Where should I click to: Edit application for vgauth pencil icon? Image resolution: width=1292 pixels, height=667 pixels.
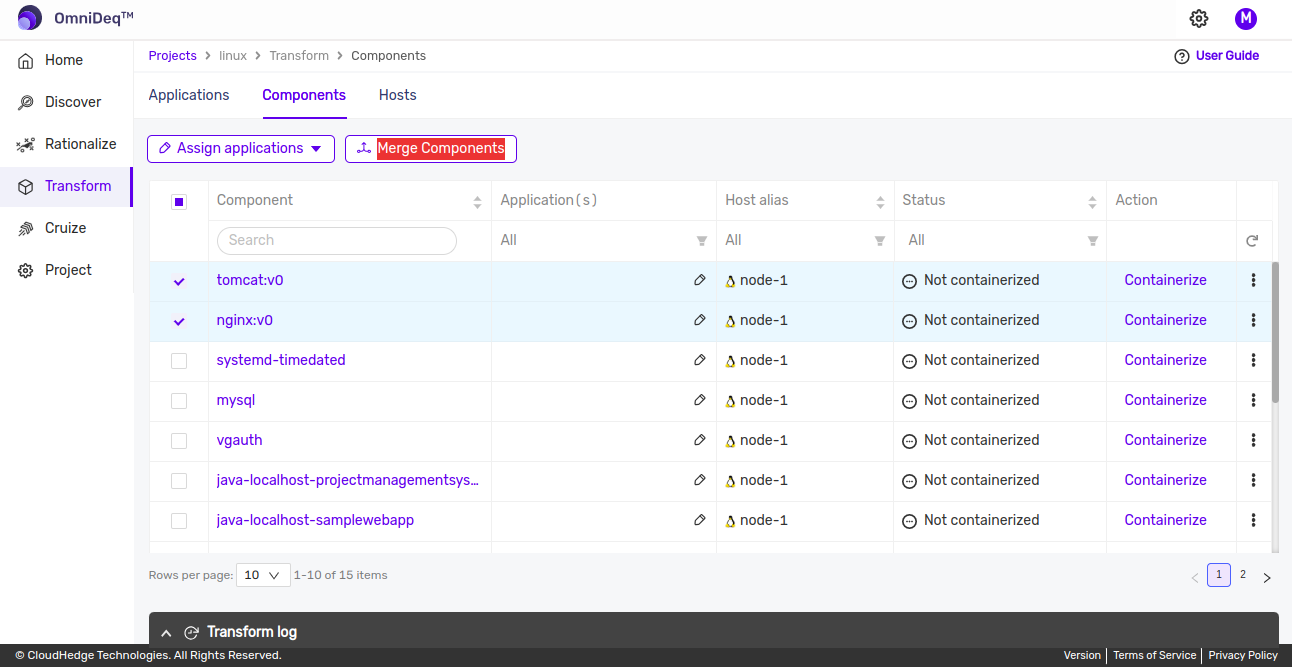coord(700,440)
